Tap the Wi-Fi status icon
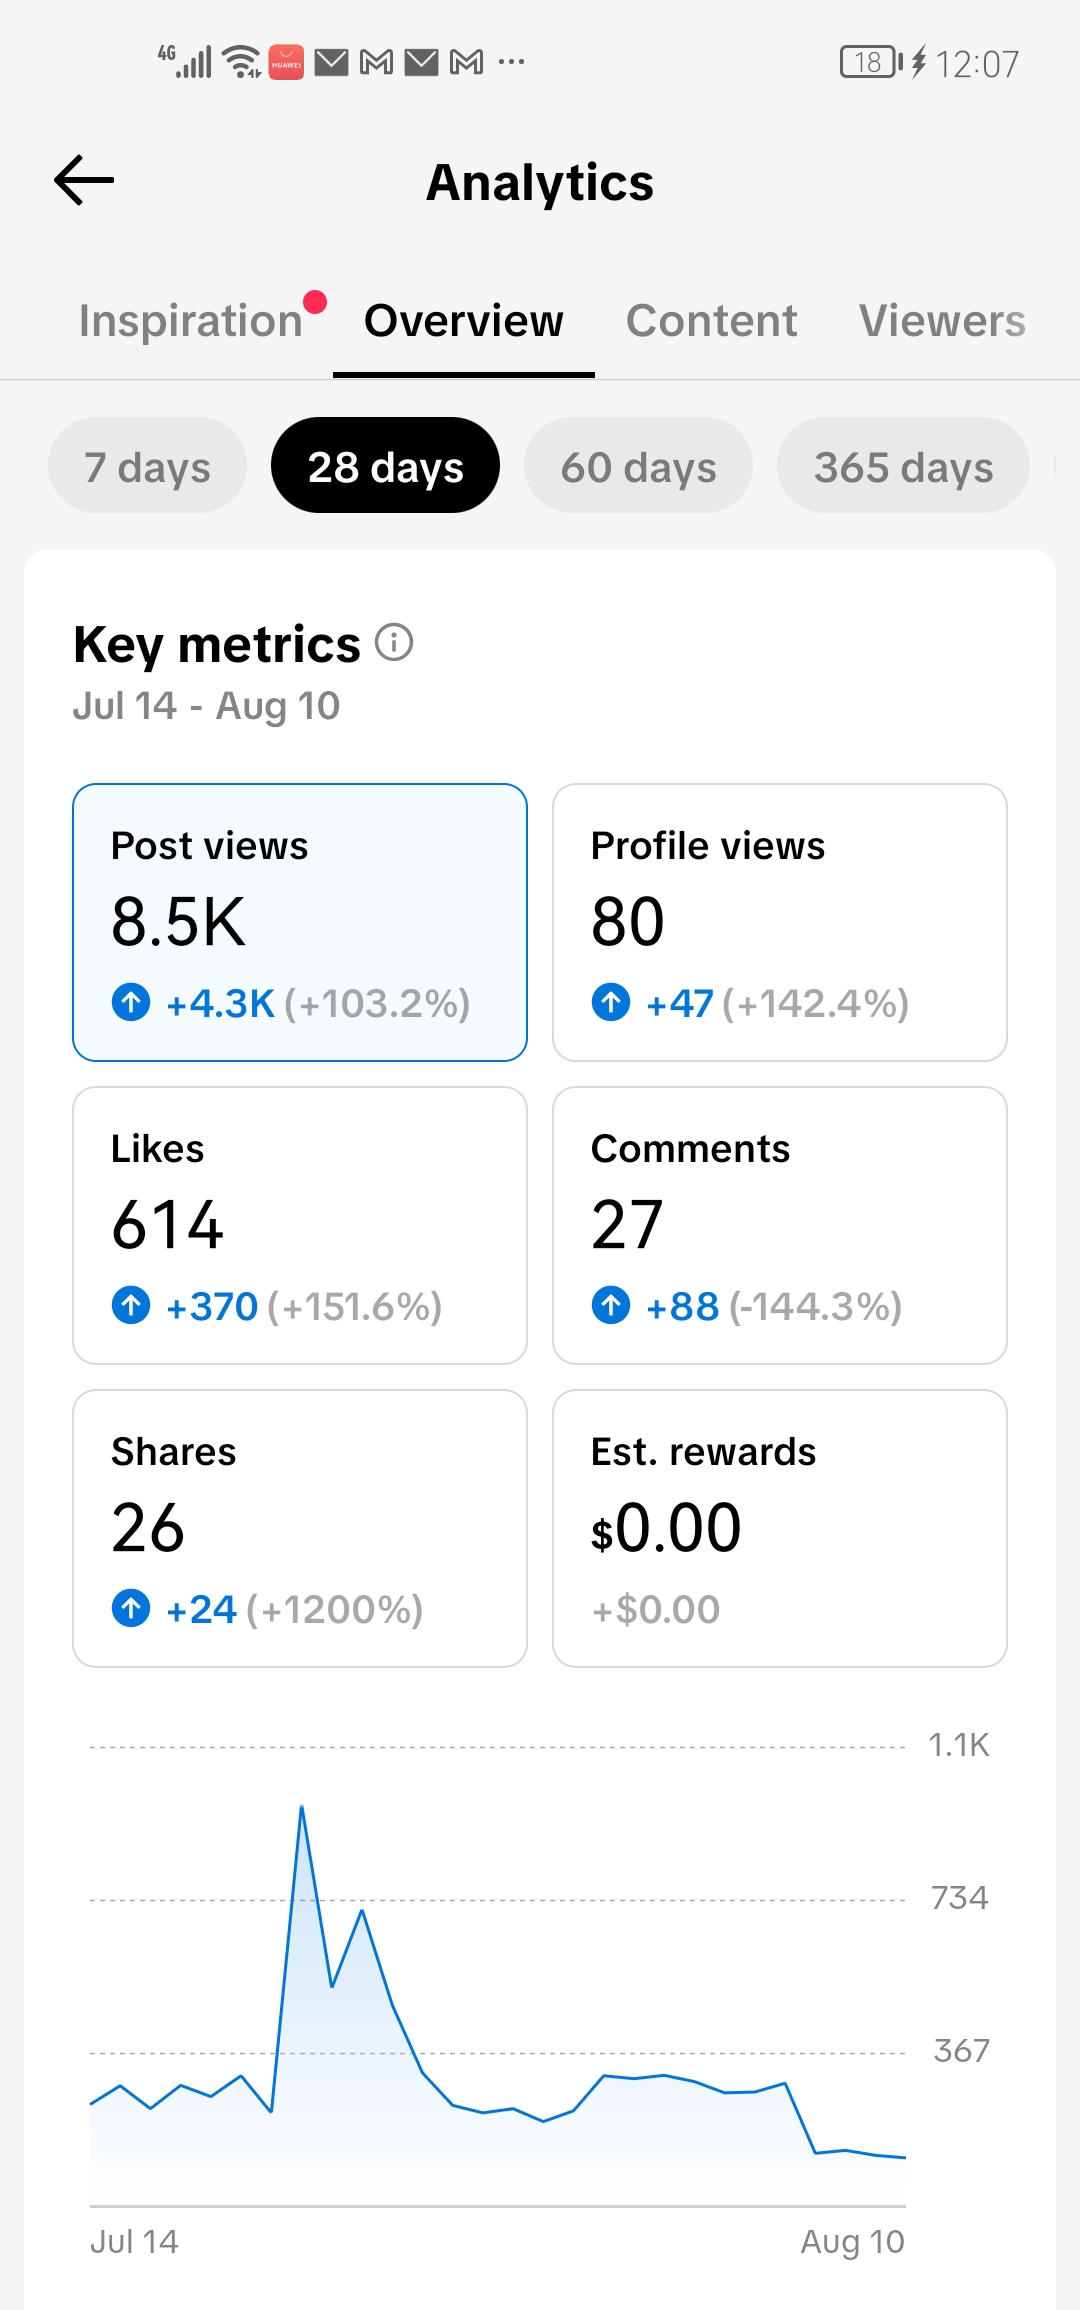Image resolution: width=1080 pixels, height=2310 pixels. 242,62
